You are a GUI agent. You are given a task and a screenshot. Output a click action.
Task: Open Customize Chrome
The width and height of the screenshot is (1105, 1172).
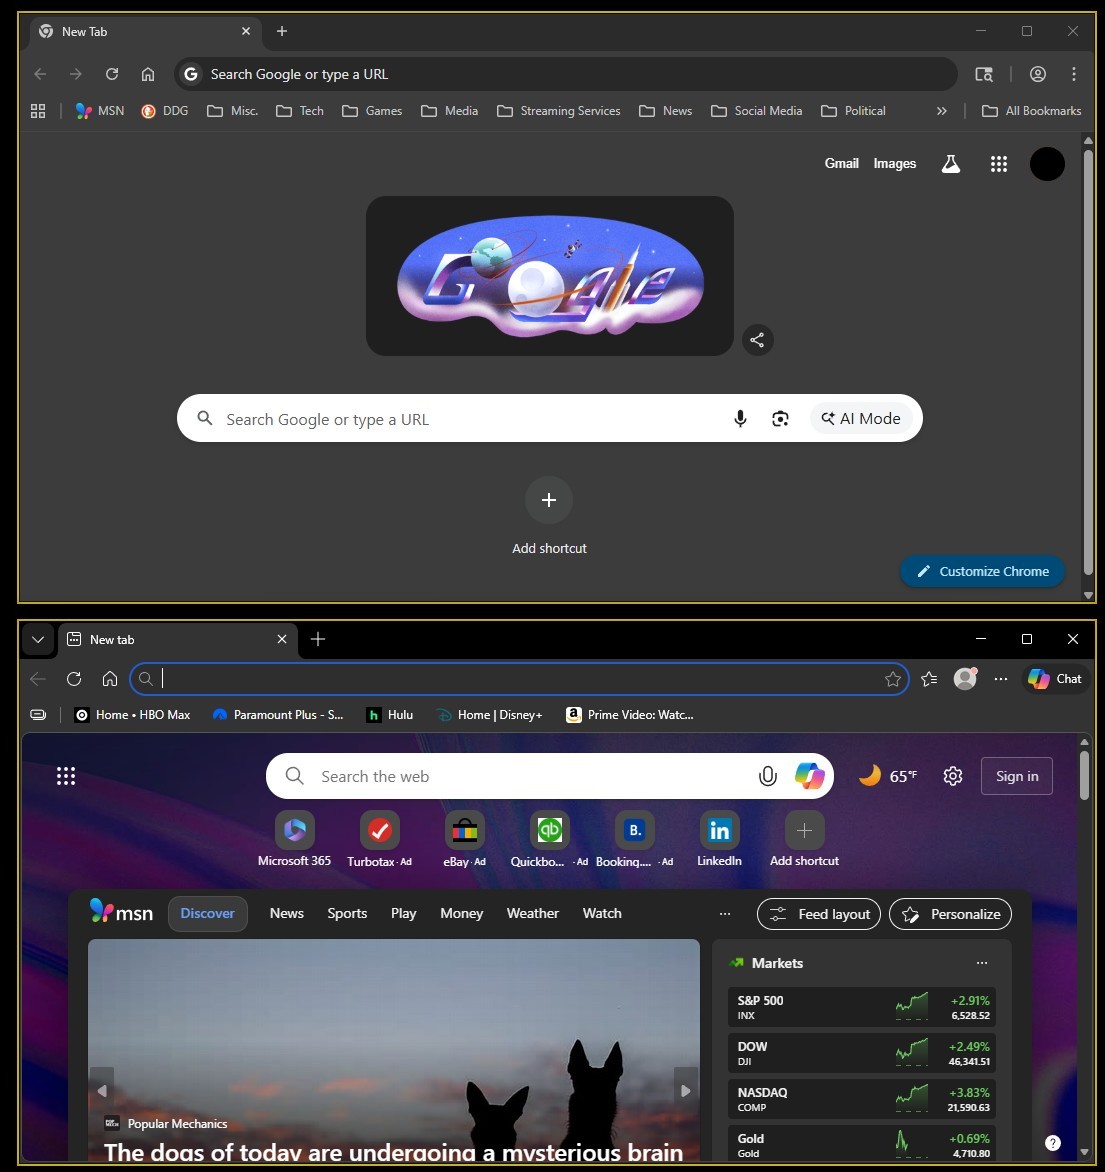pos(982,571)
